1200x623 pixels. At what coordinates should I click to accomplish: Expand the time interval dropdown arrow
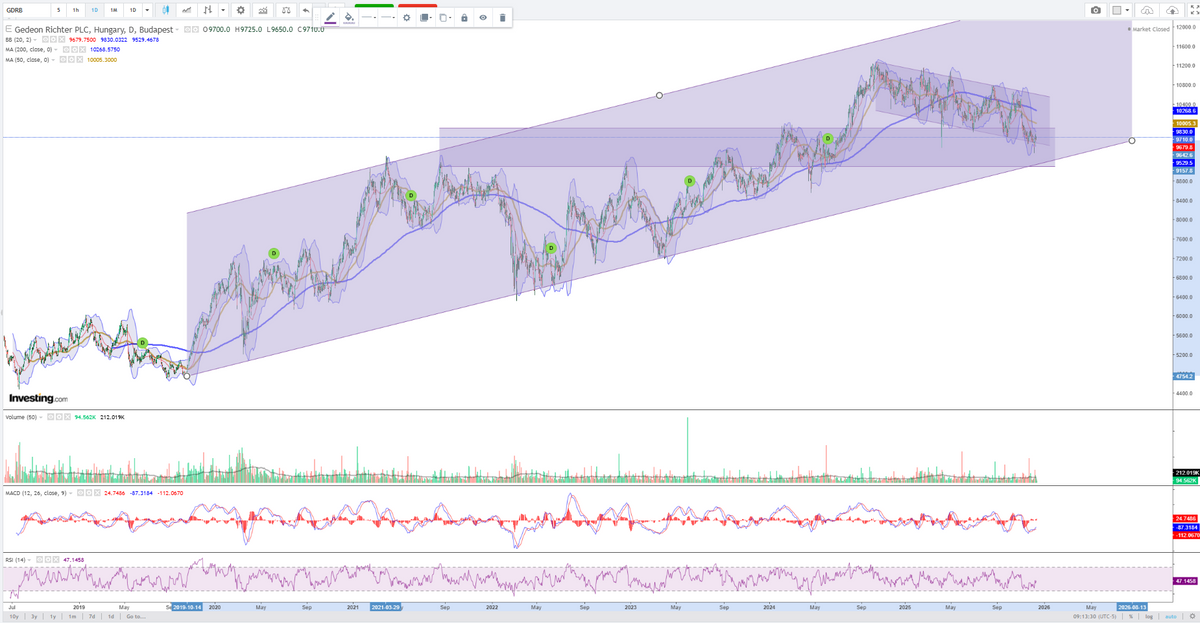click(x=149, y=10)
